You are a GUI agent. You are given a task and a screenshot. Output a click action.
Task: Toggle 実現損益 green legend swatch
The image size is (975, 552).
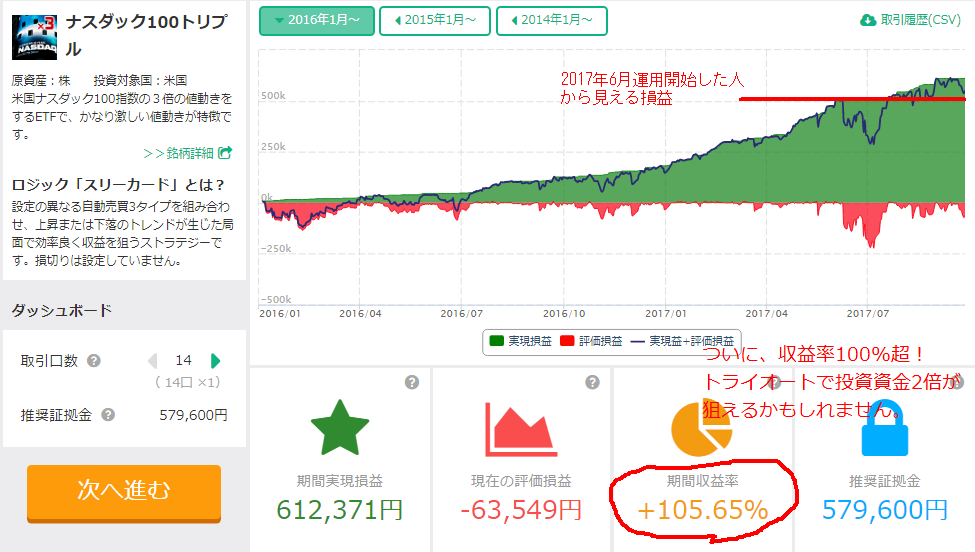coord(496,341)
